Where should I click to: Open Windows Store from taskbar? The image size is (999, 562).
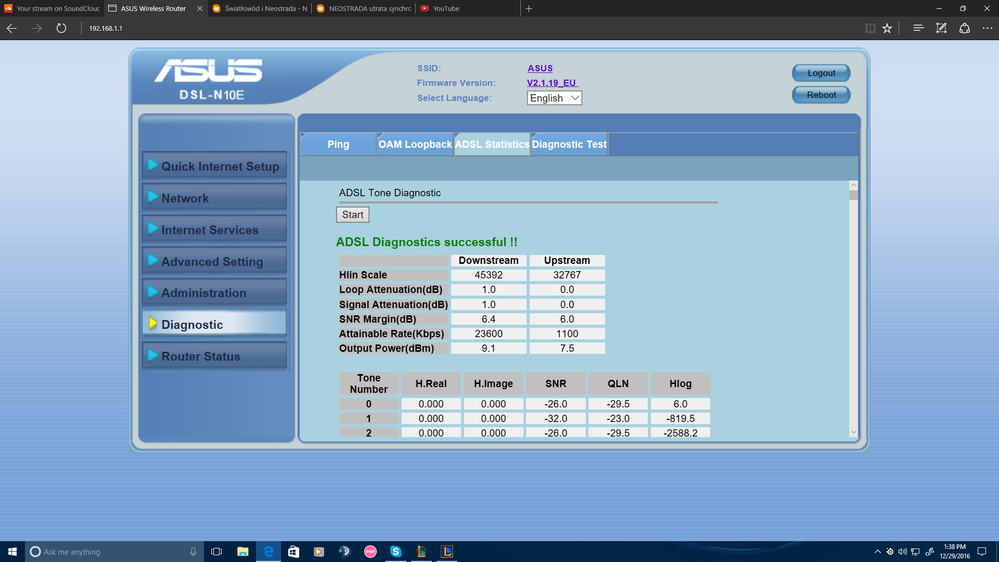pyautogui.click(x=294, y=551)
